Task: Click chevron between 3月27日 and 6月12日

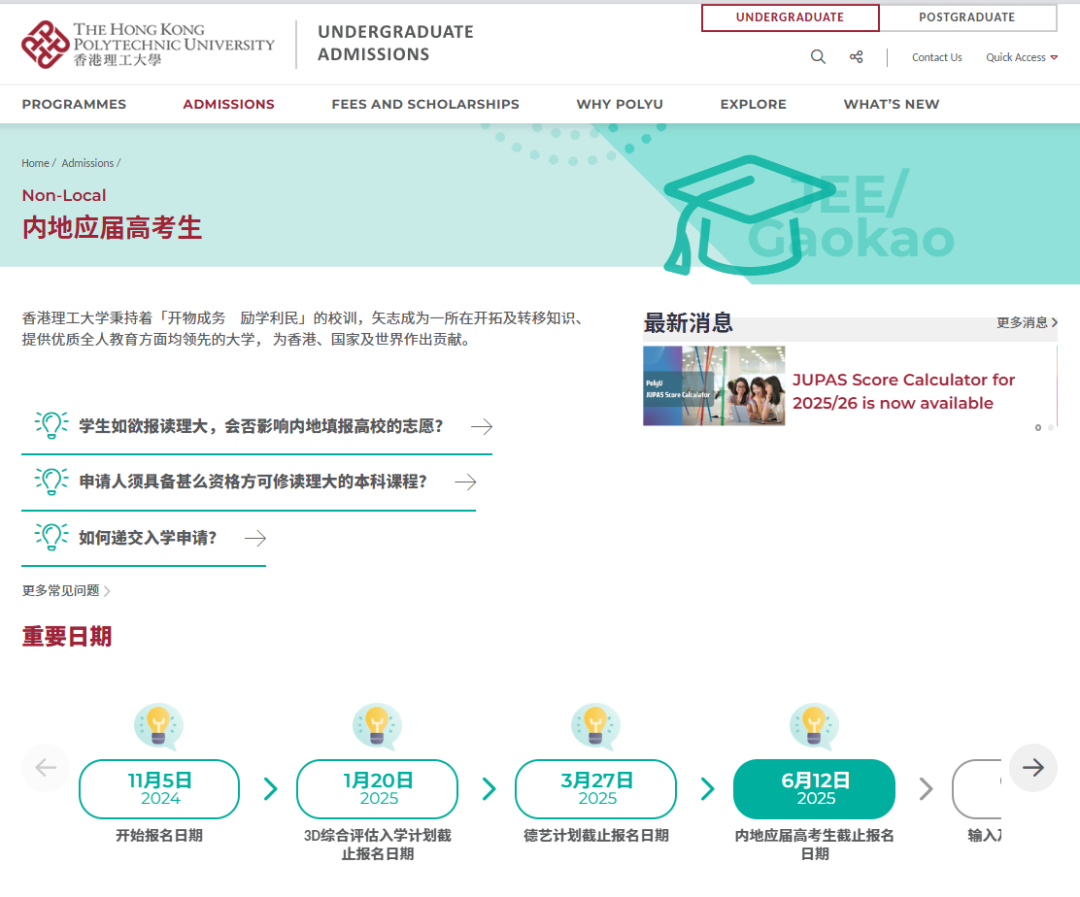Action: point(707,789)
